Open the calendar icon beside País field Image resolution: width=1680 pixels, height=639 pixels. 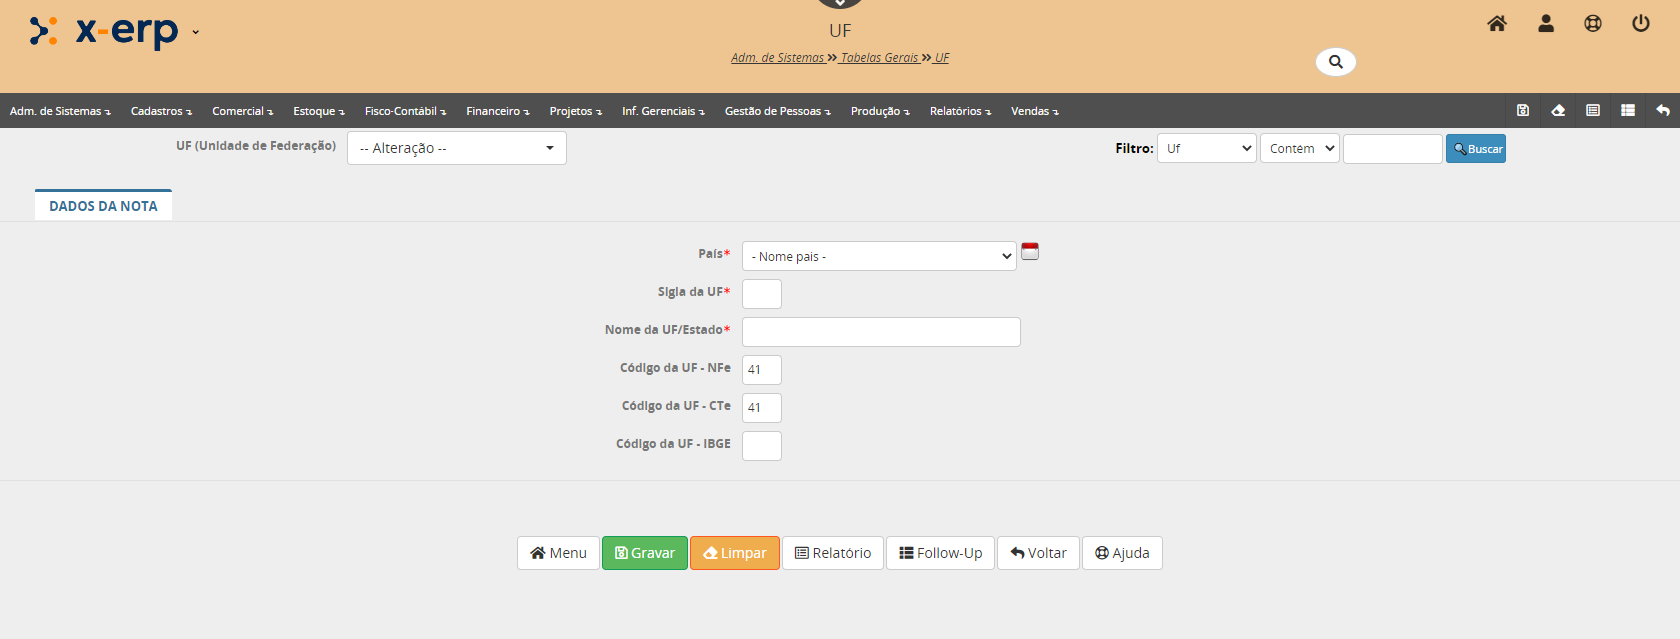point(1030,252)
